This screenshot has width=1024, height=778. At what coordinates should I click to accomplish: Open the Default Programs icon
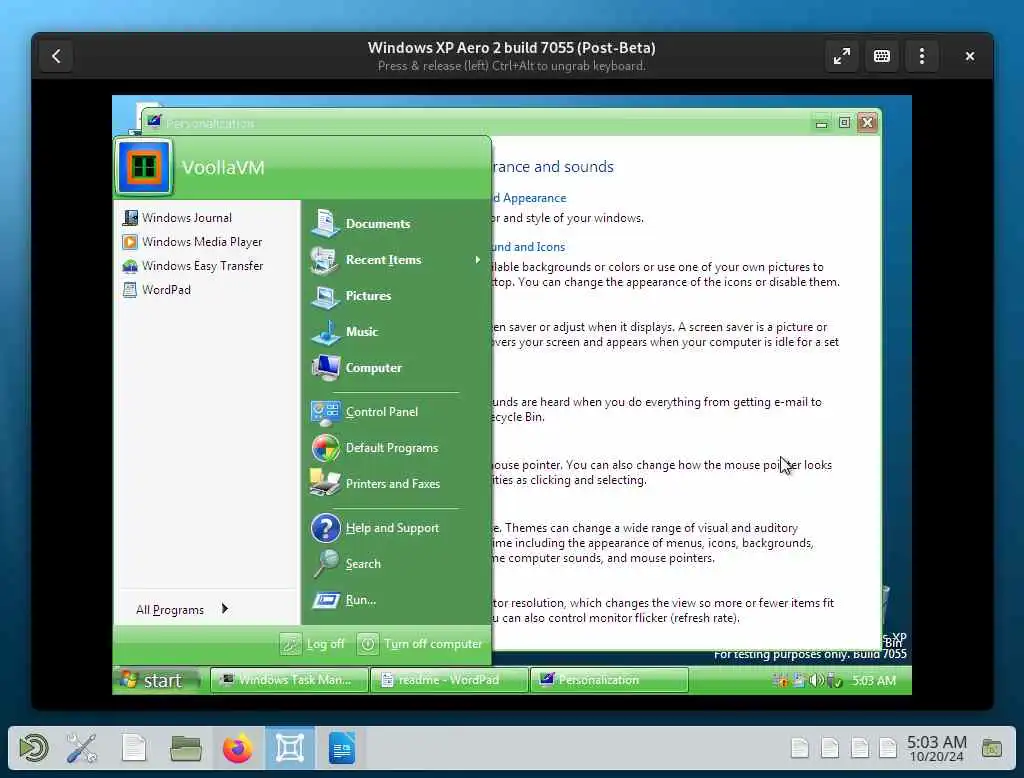click(x=325, y=448)
